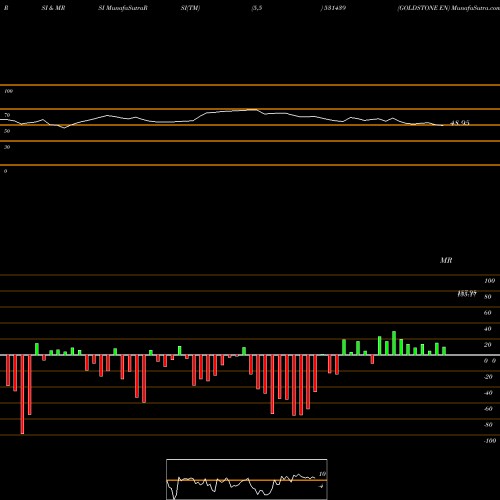Click the SI(TM) header text
500x500 pixels.
(190, 8)
